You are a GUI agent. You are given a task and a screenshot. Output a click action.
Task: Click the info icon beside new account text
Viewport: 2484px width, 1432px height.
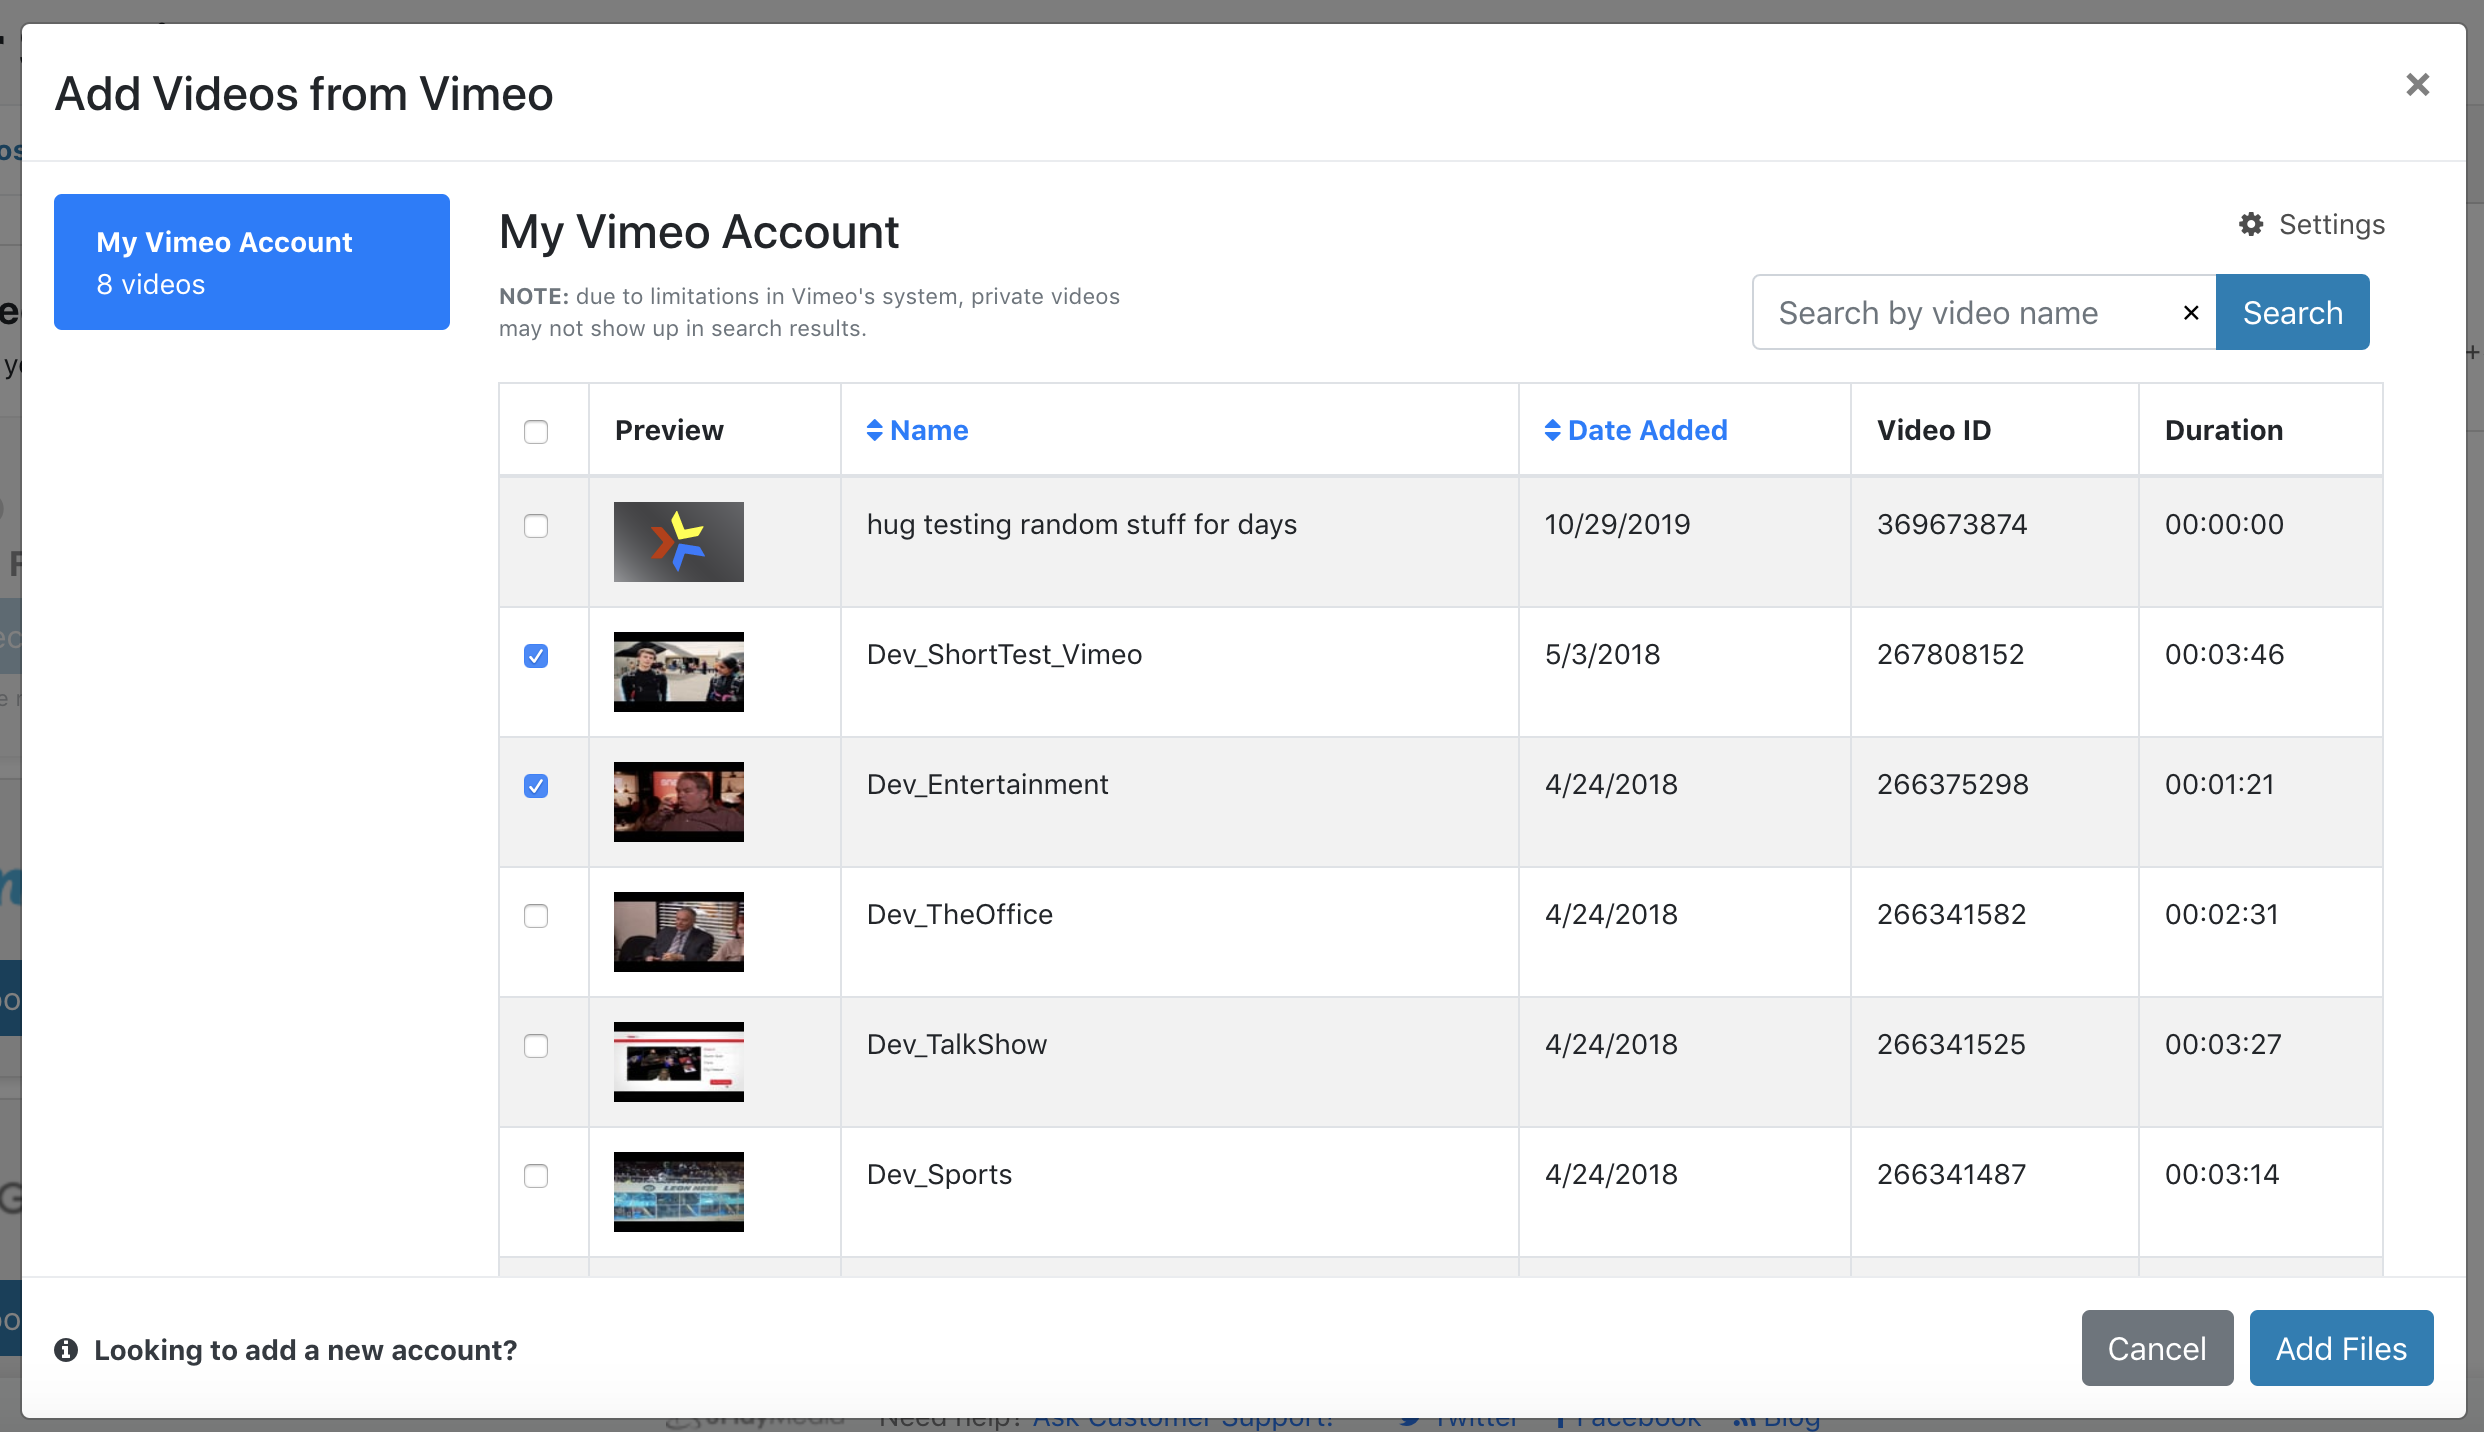click(x=66, y=1350)
